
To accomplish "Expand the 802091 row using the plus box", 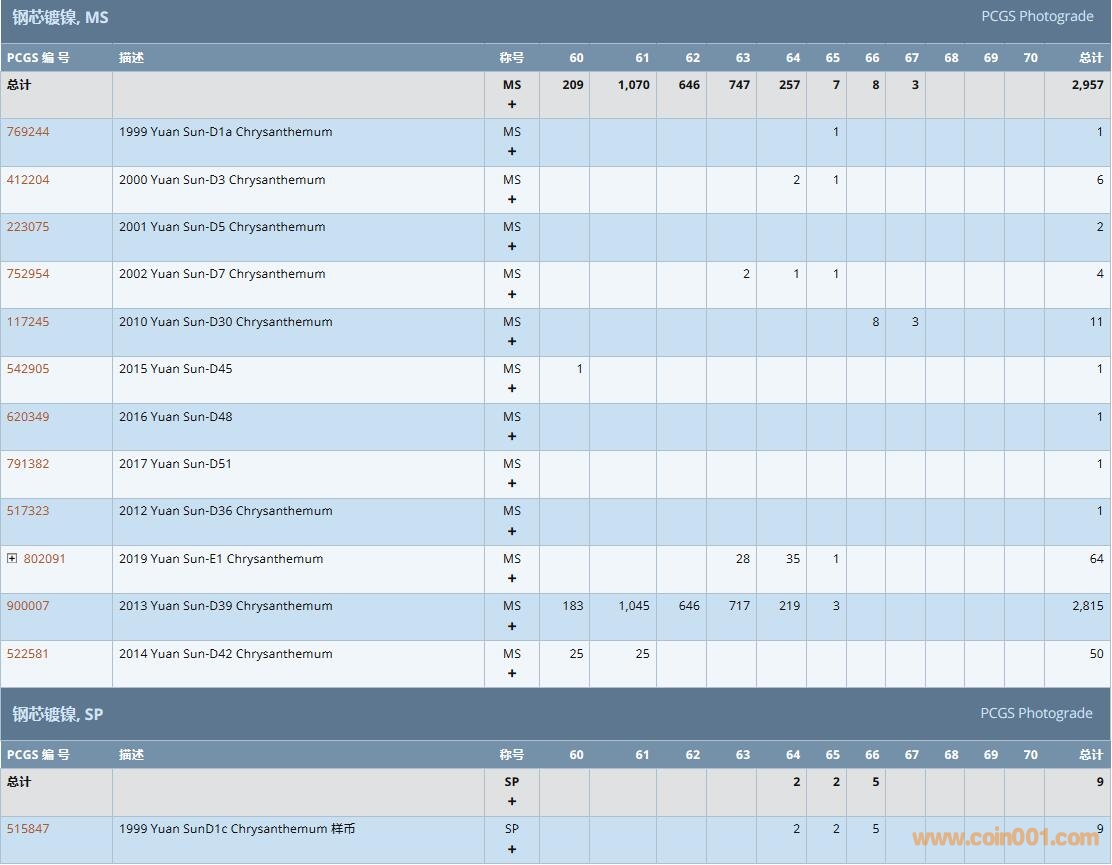I will point(12,559).
